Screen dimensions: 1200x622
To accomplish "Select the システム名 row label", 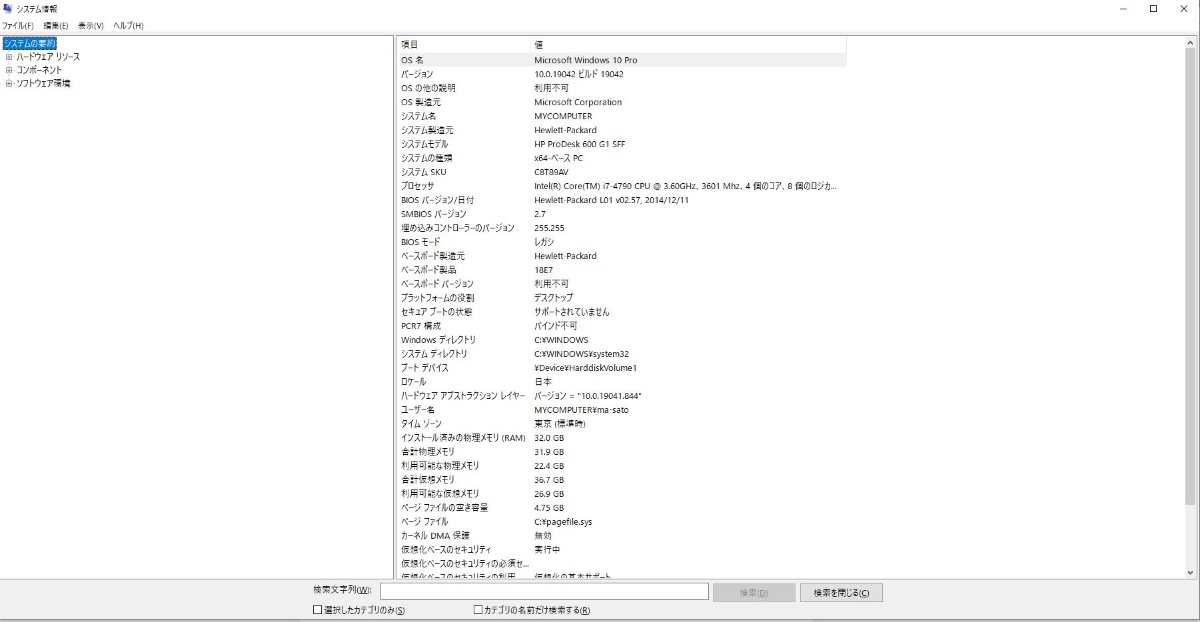I will click(x=419, y=116).
